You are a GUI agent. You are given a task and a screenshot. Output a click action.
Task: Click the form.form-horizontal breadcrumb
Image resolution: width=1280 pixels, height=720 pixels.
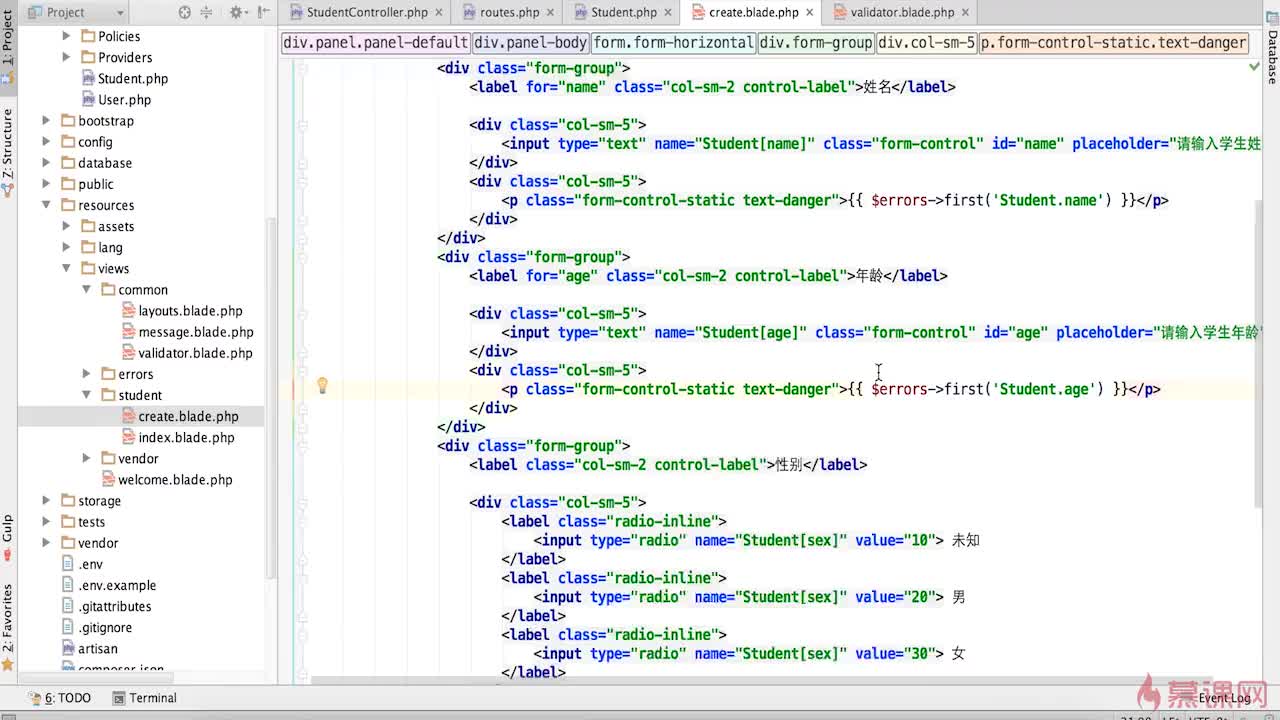(673, 43)
